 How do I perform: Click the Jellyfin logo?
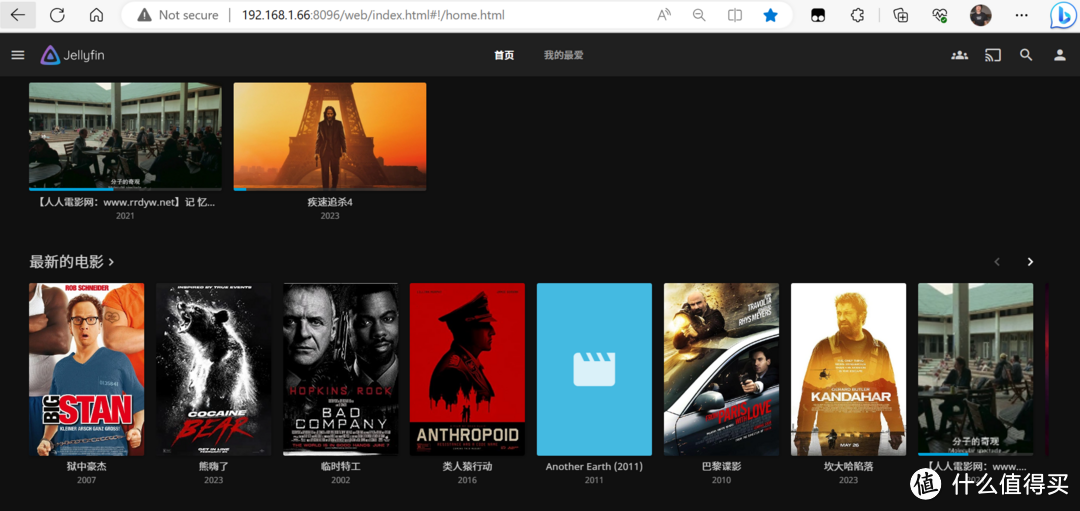72,55
